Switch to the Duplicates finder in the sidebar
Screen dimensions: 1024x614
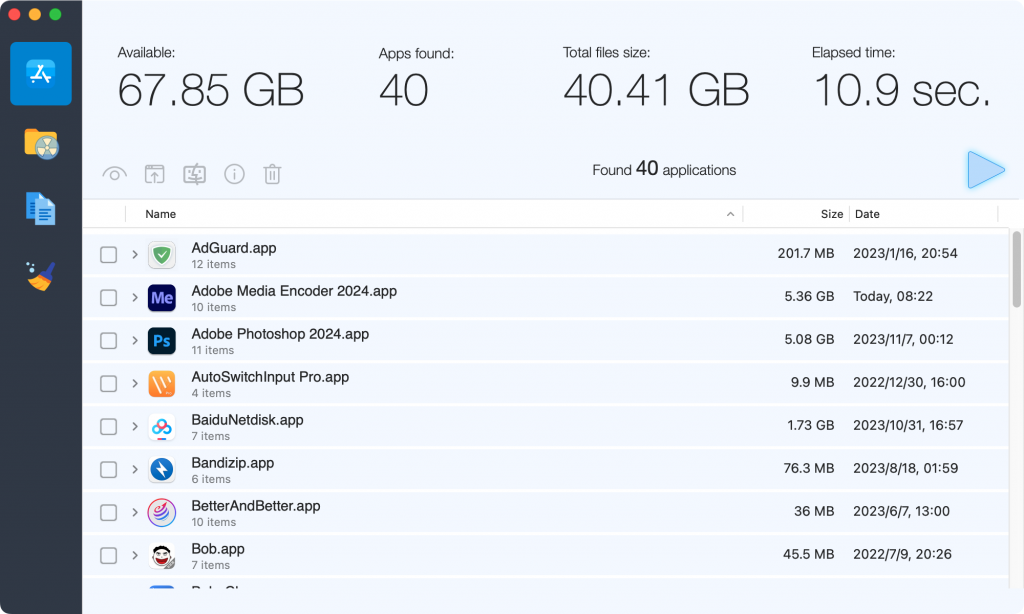tap(40, 208)
